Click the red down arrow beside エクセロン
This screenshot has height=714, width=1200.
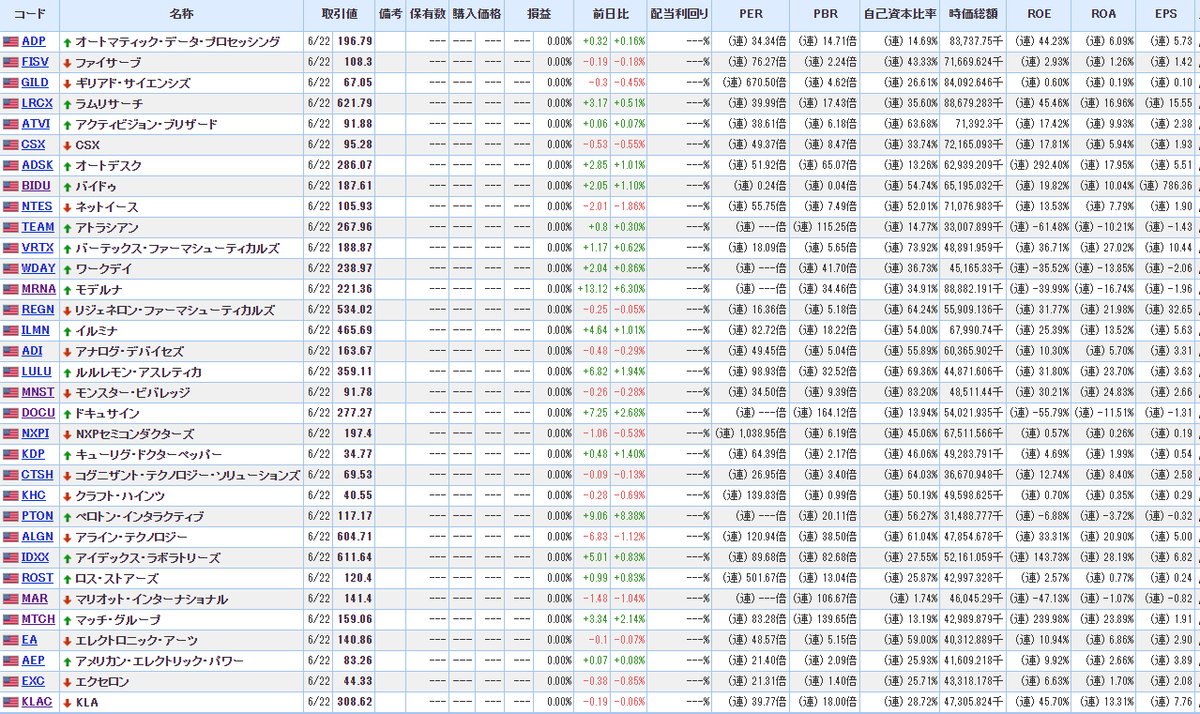pos(67,682)
